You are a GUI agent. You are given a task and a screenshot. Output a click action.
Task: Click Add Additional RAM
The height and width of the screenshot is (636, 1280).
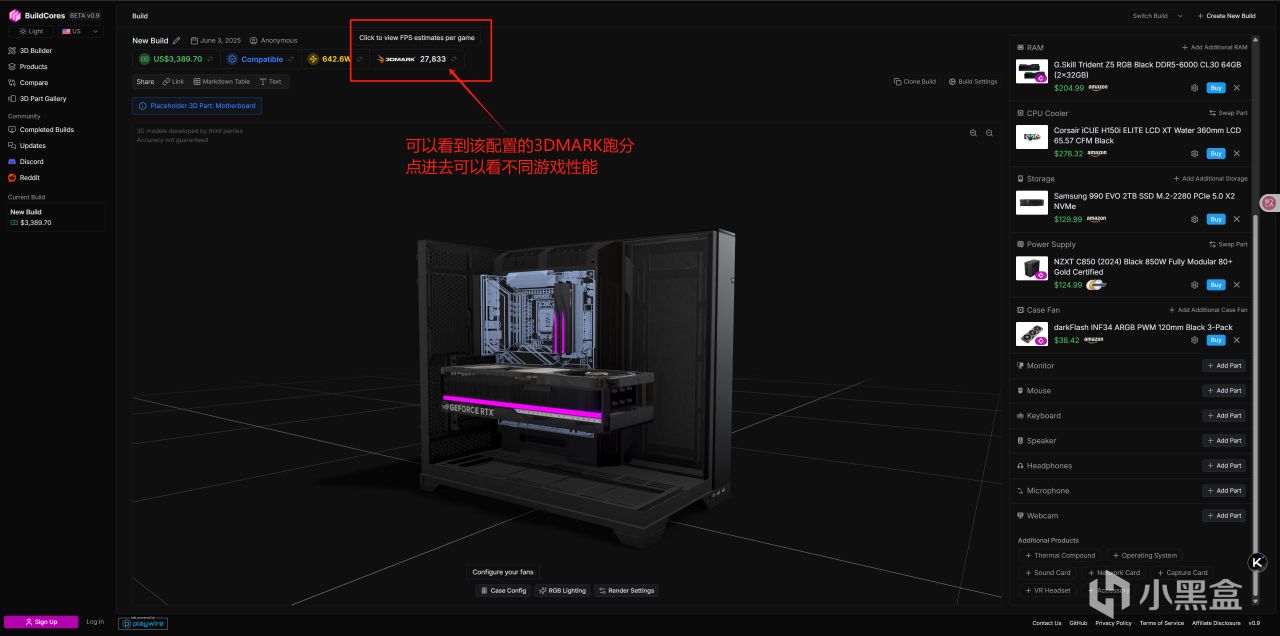click(x=1214, y=48)
